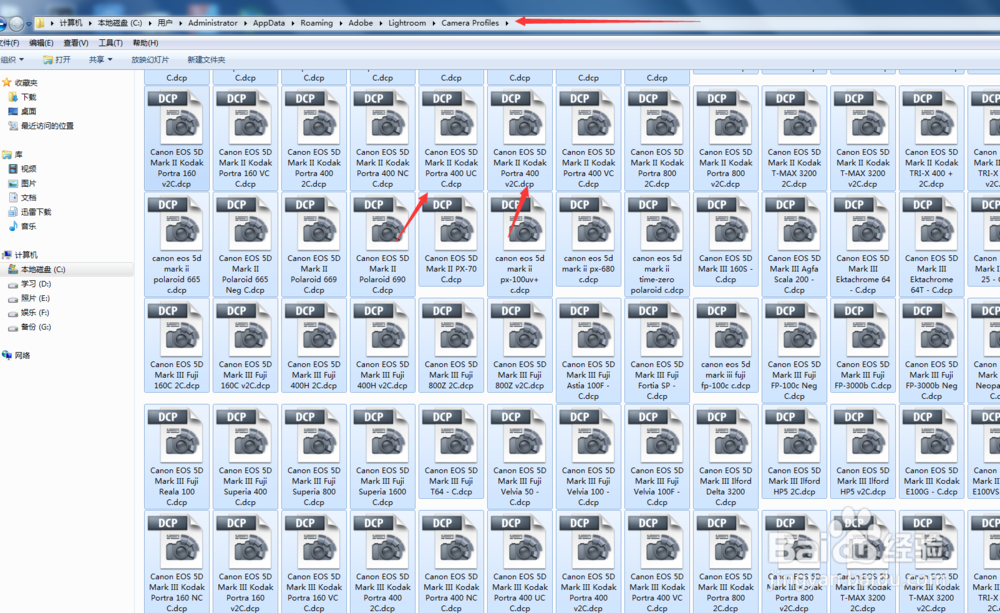The height and width of the screenshot is (613, 1000).
Task: Select Mark III Fuji Velvia 50 - C.dcp file
Action: click(520, 456)
